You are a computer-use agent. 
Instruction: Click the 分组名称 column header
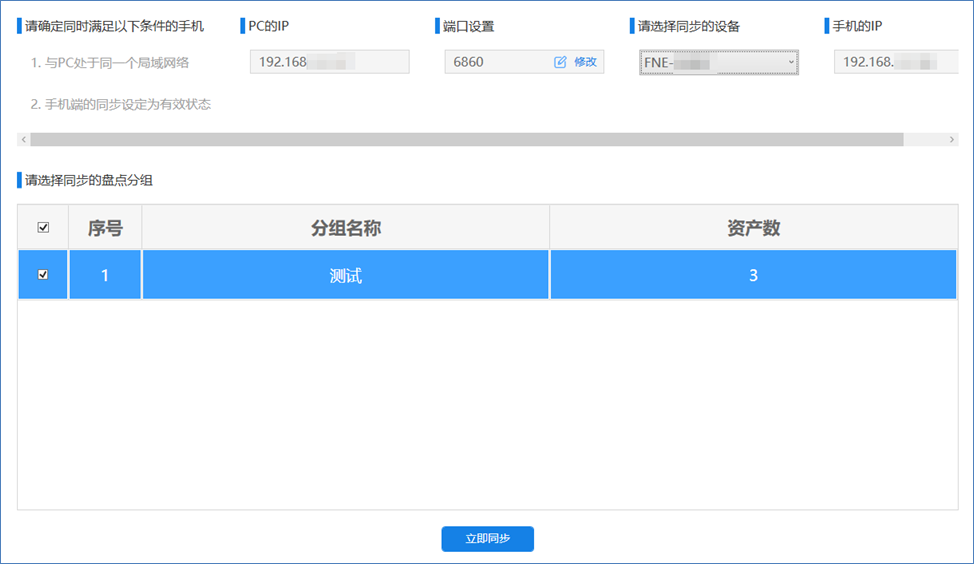coord(345,228)
